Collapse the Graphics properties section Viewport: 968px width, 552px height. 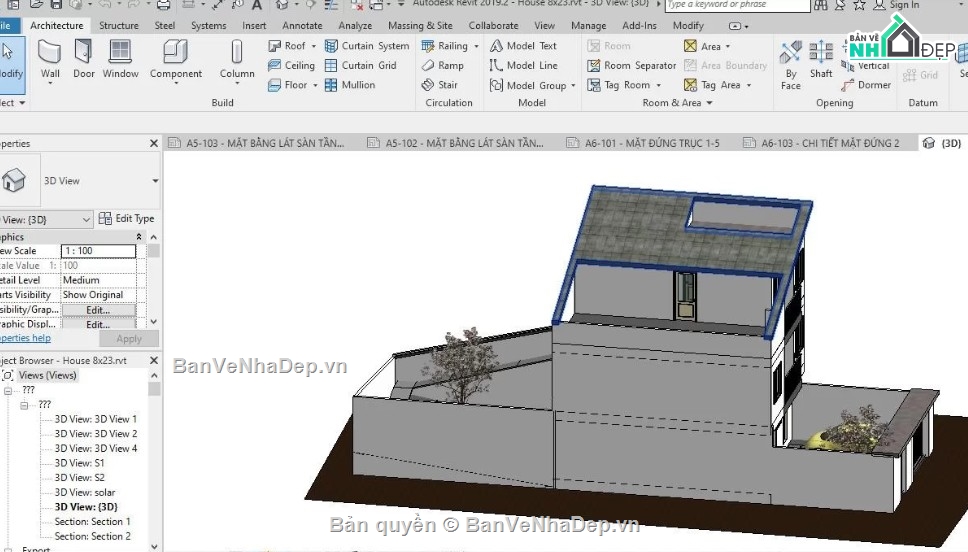[x=139, y=236]
